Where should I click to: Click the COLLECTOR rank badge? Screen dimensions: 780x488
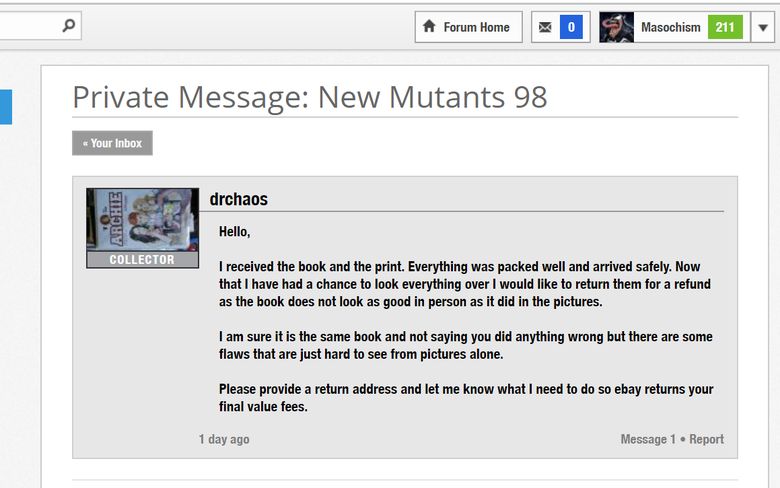click(142, 260)
